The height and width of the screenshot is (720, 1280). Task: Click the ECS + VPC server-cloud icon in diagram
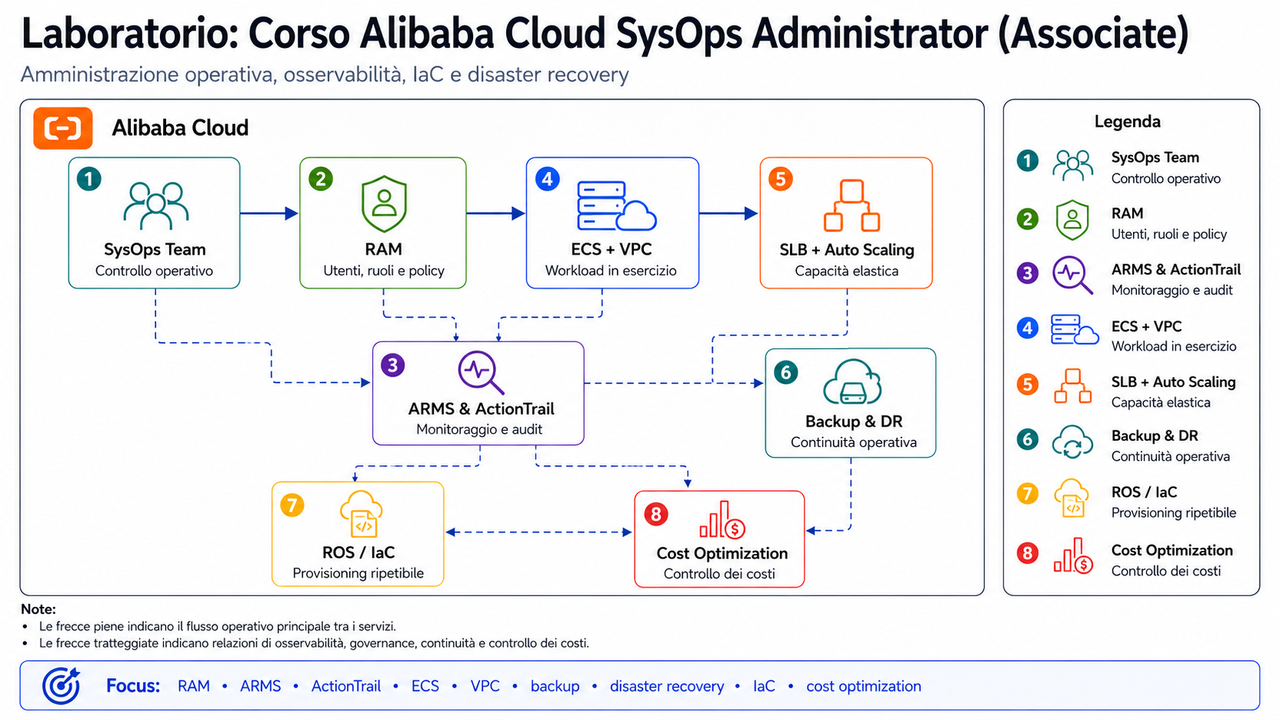(x=616, y=207)
